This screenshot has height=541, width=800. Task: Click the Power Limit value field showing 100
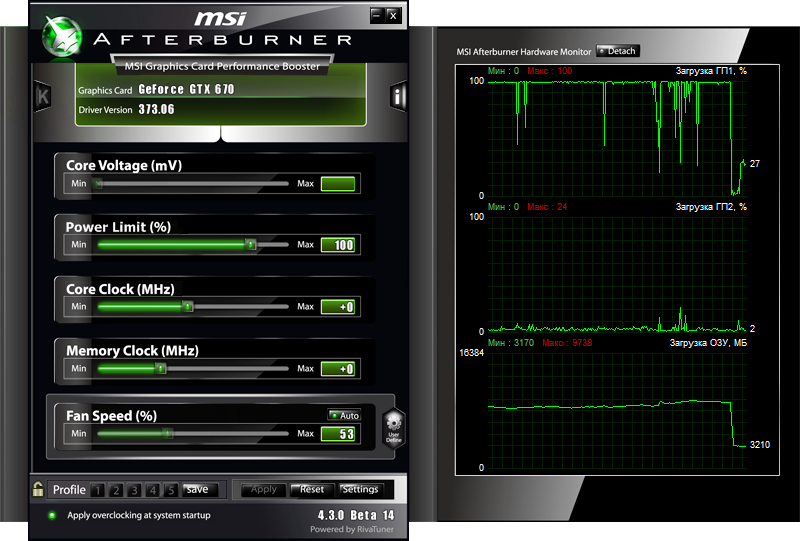click(x=338, y=245)
